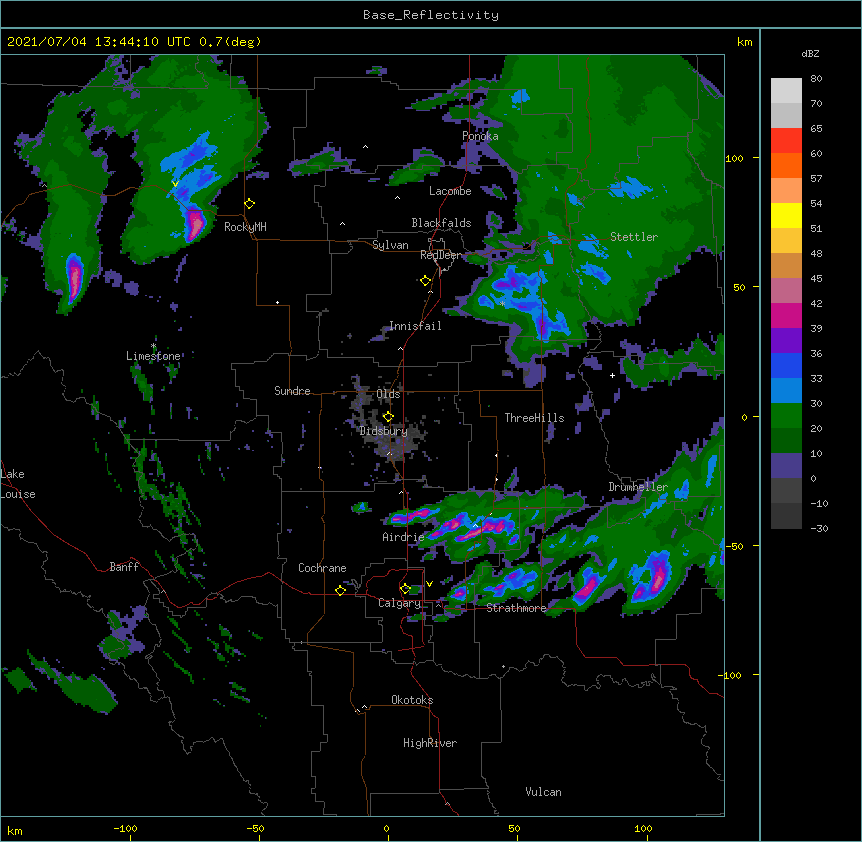Select the Lacombe label

click(x=450, y=191)
